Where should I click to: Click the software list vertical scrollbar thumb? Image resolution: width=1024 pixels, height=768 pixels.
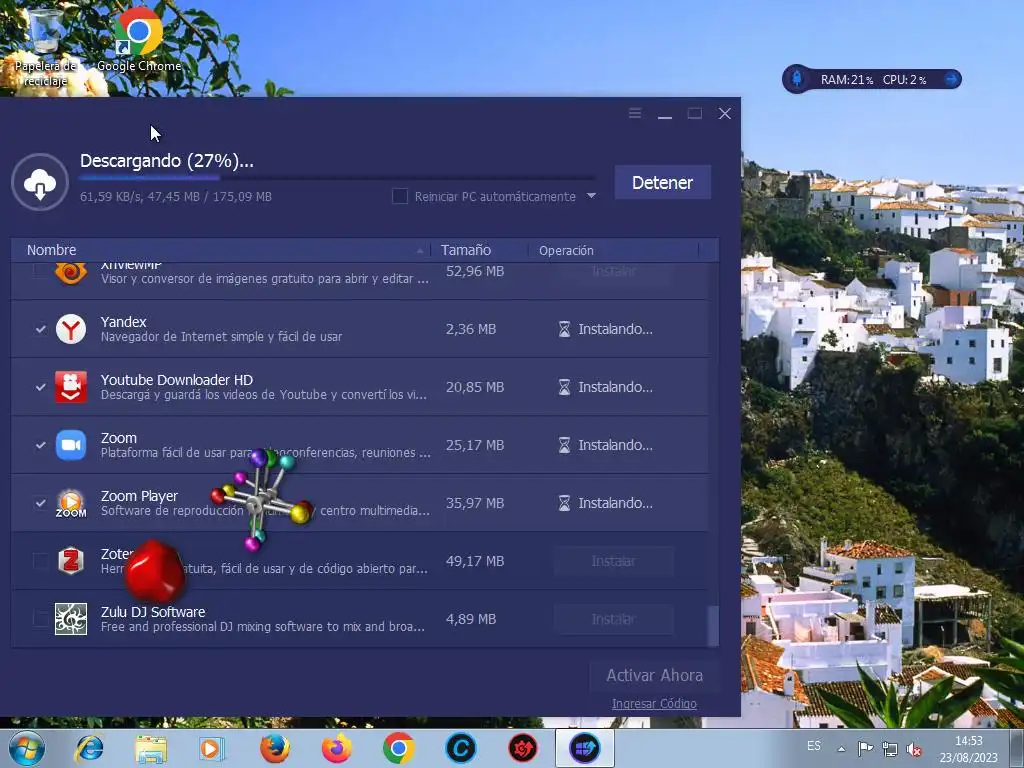point(713,626)
